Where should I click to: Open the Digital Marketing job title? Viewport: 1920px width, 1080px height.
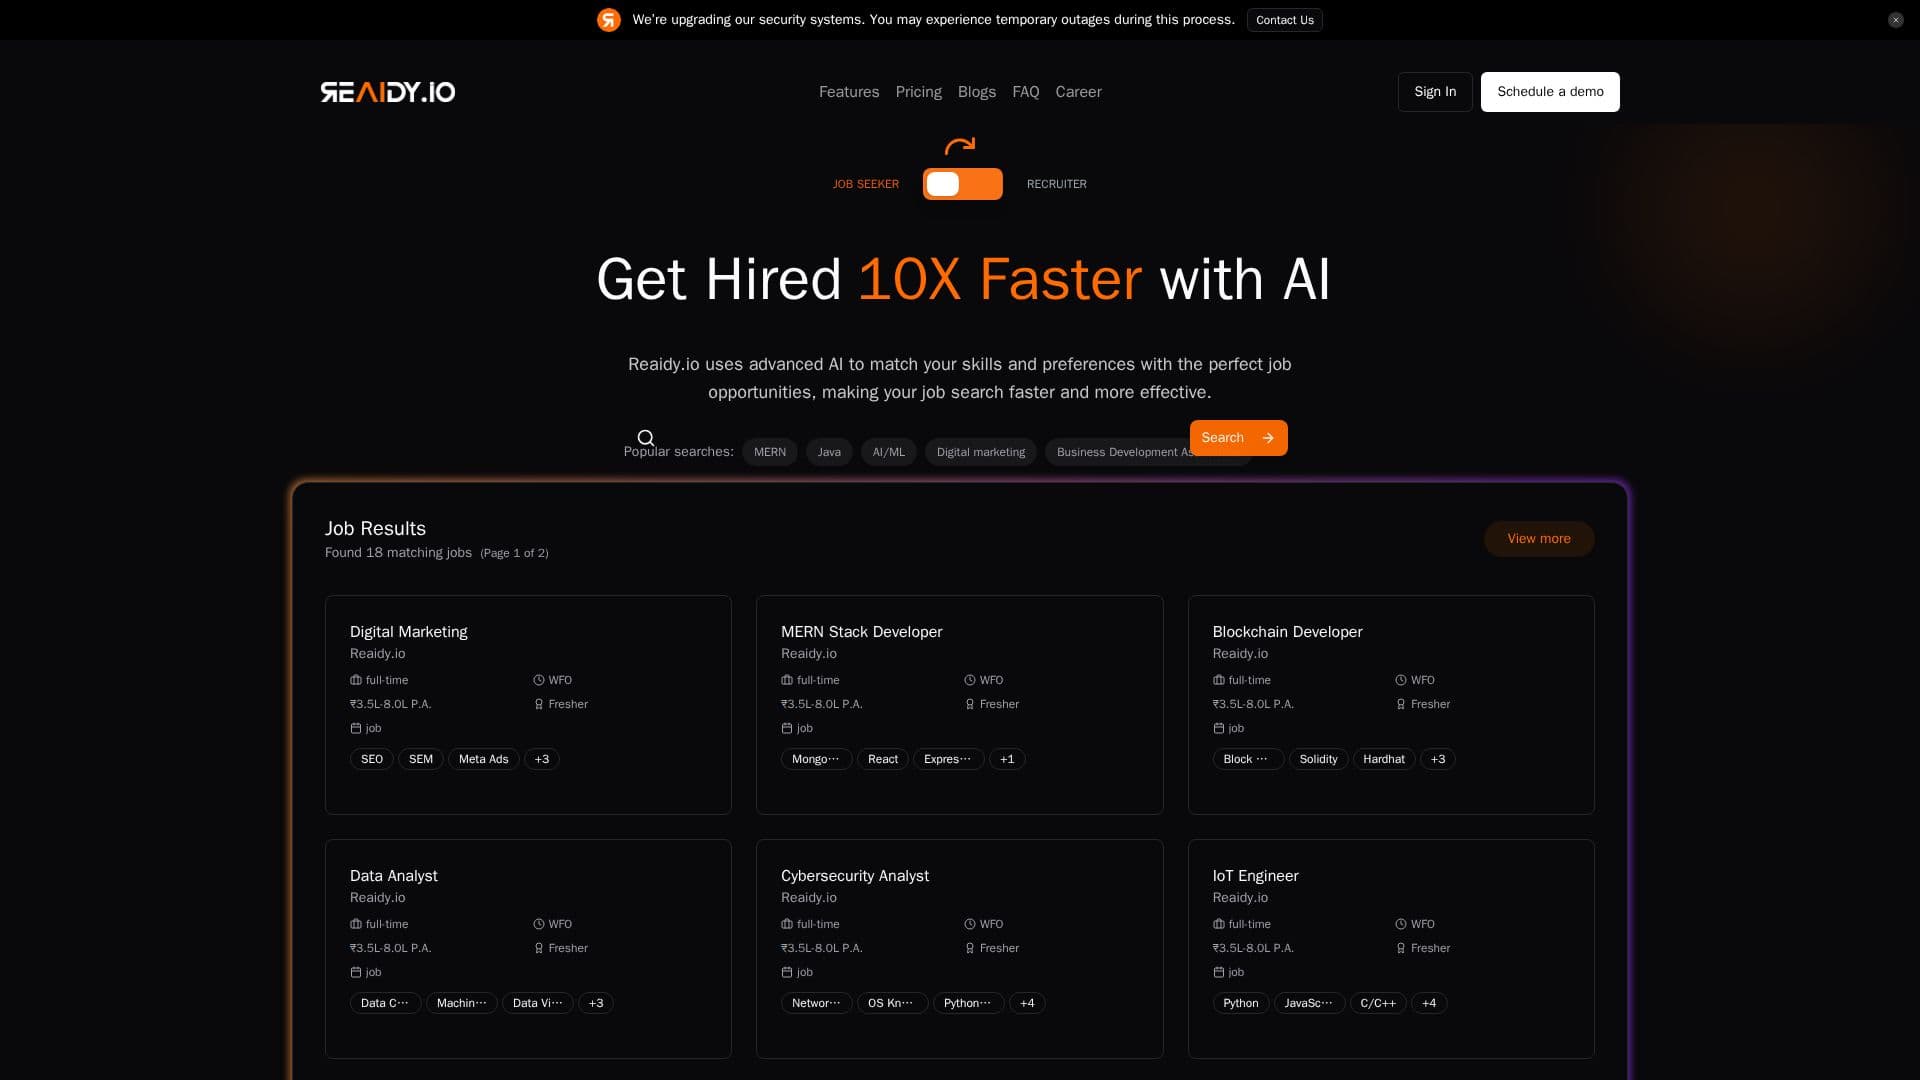click(x=409, y=632)
